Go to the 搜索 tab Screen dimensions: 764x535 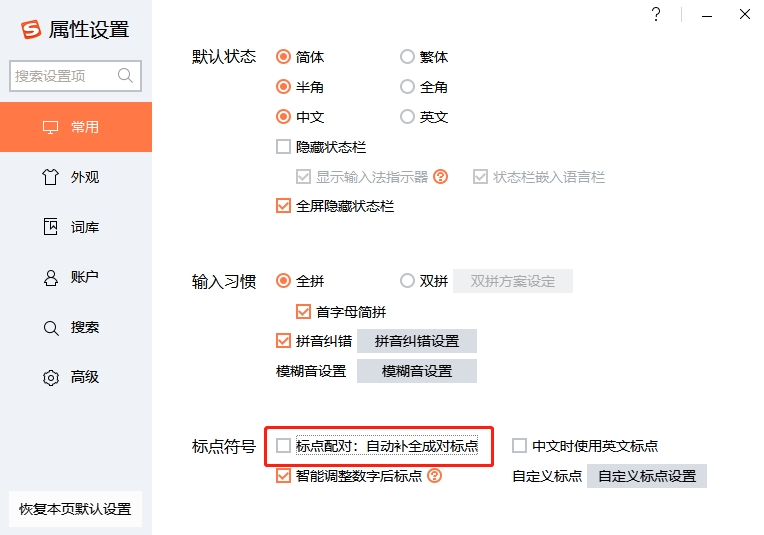click(76, 327)
